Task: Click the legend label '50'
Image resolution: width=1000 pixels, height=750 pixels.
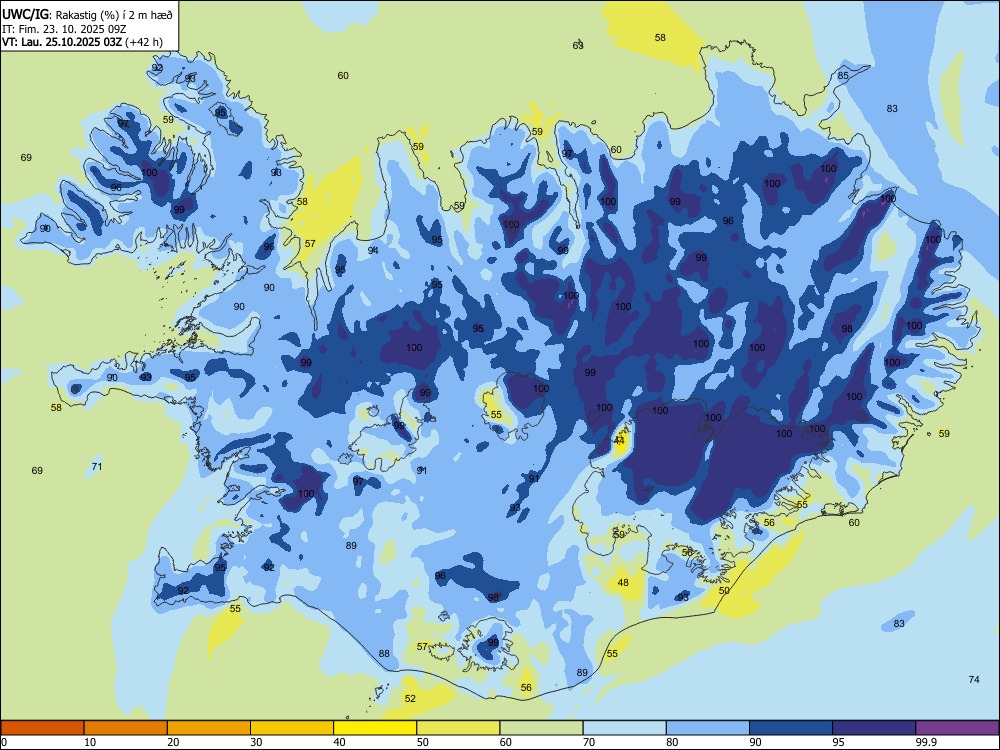Action: (x=422, y=742)
